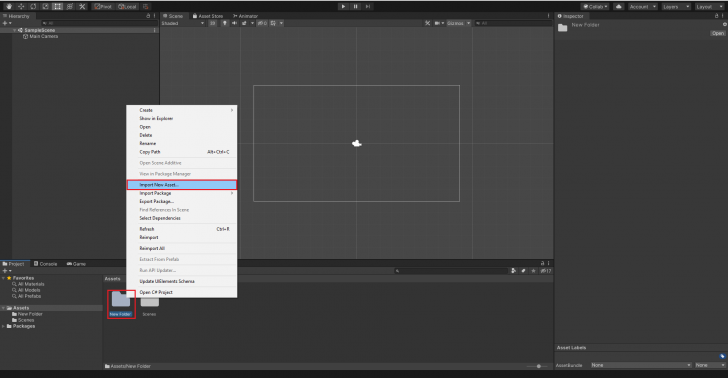Open the Gizmos dropdown
The width and height of the screenshot is (728, 378).
458,23
